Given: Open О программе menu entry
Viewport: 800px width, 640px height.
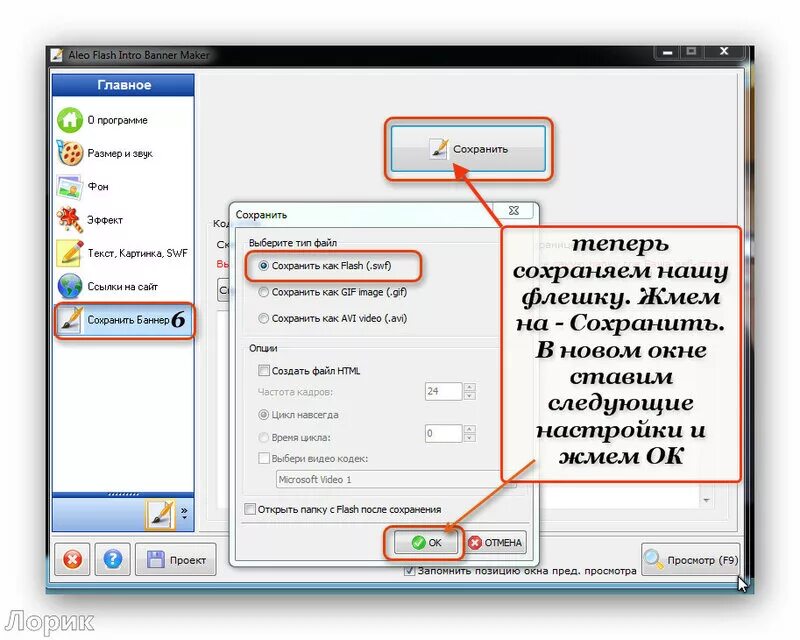Looking at the screenshot, I should click(117, 120).
